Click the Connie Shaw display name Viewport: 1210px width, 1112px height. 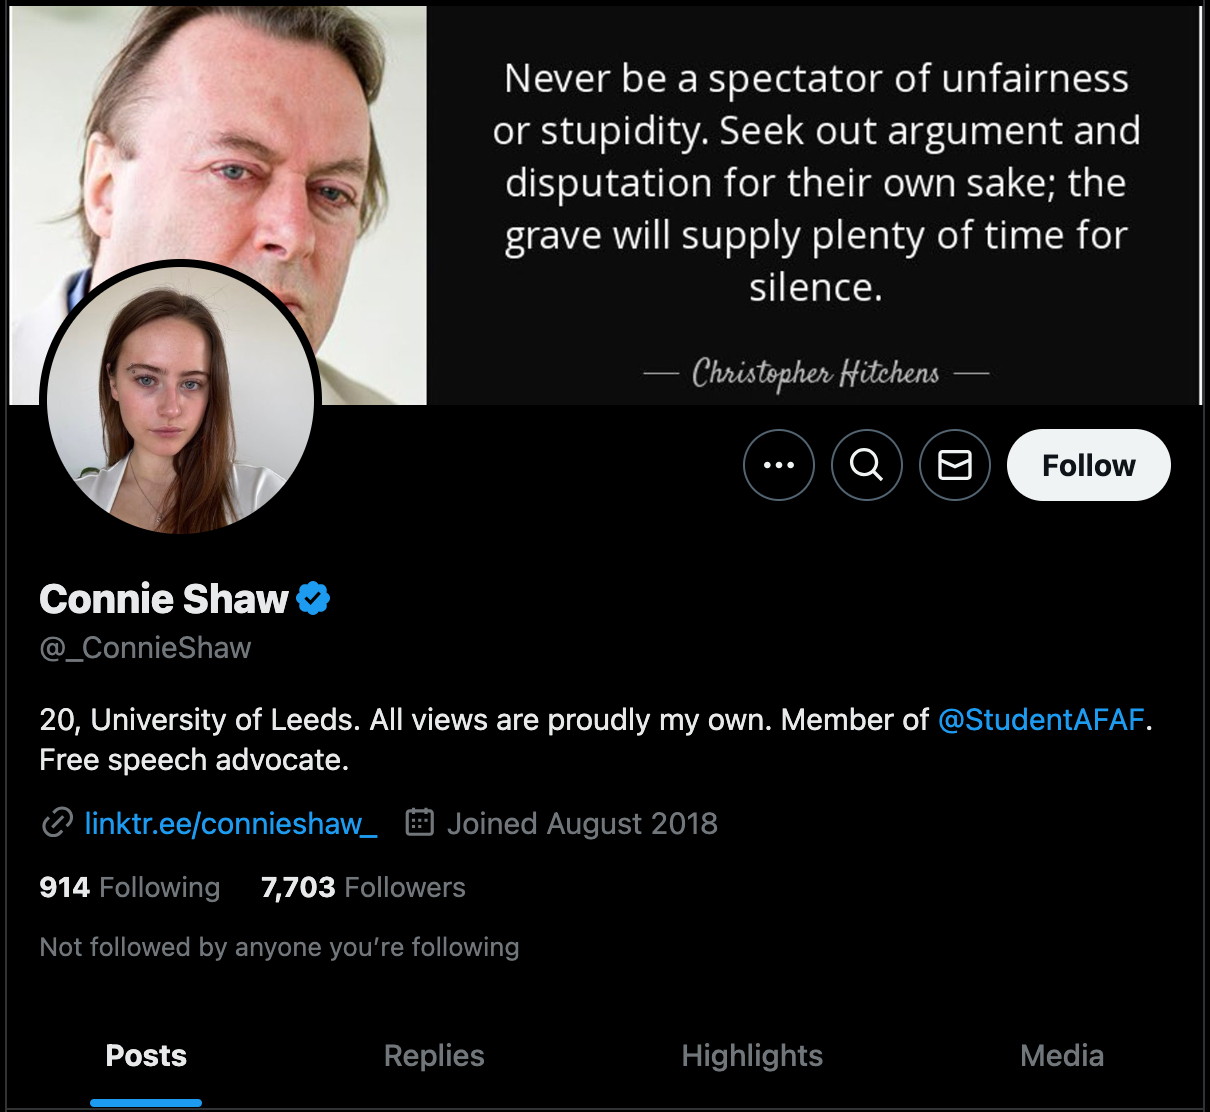[164, 599]
